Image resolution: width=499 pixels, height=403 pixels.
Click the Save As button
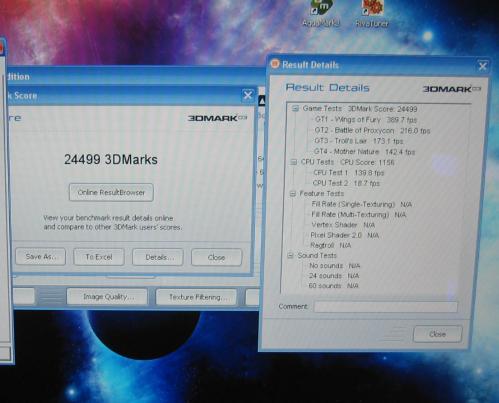(40, 257)
